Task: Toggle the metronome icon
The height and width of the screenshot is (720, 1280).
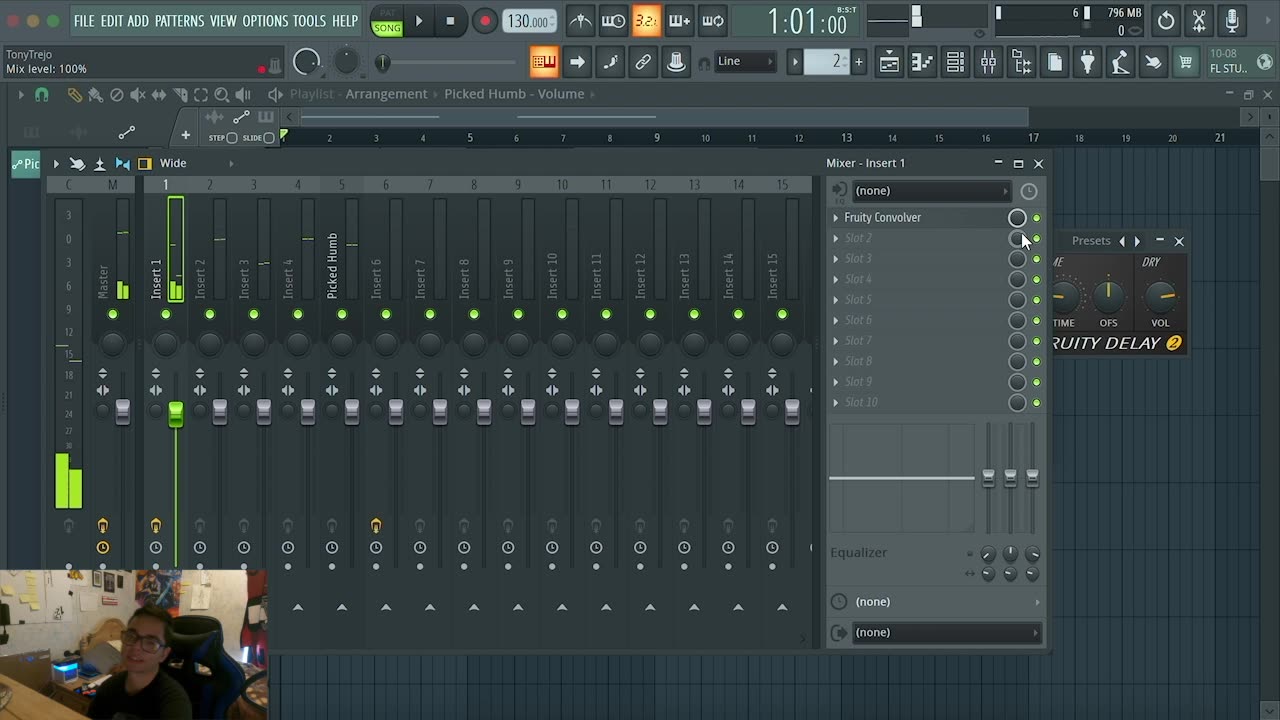Action: [x=579, y=21]
